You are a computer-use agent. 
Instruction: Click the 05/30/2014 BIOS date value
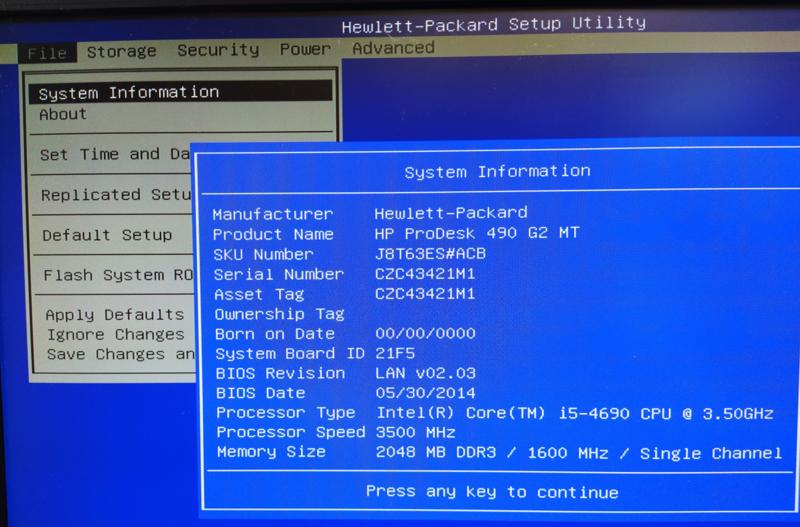(x=426, y=393)
